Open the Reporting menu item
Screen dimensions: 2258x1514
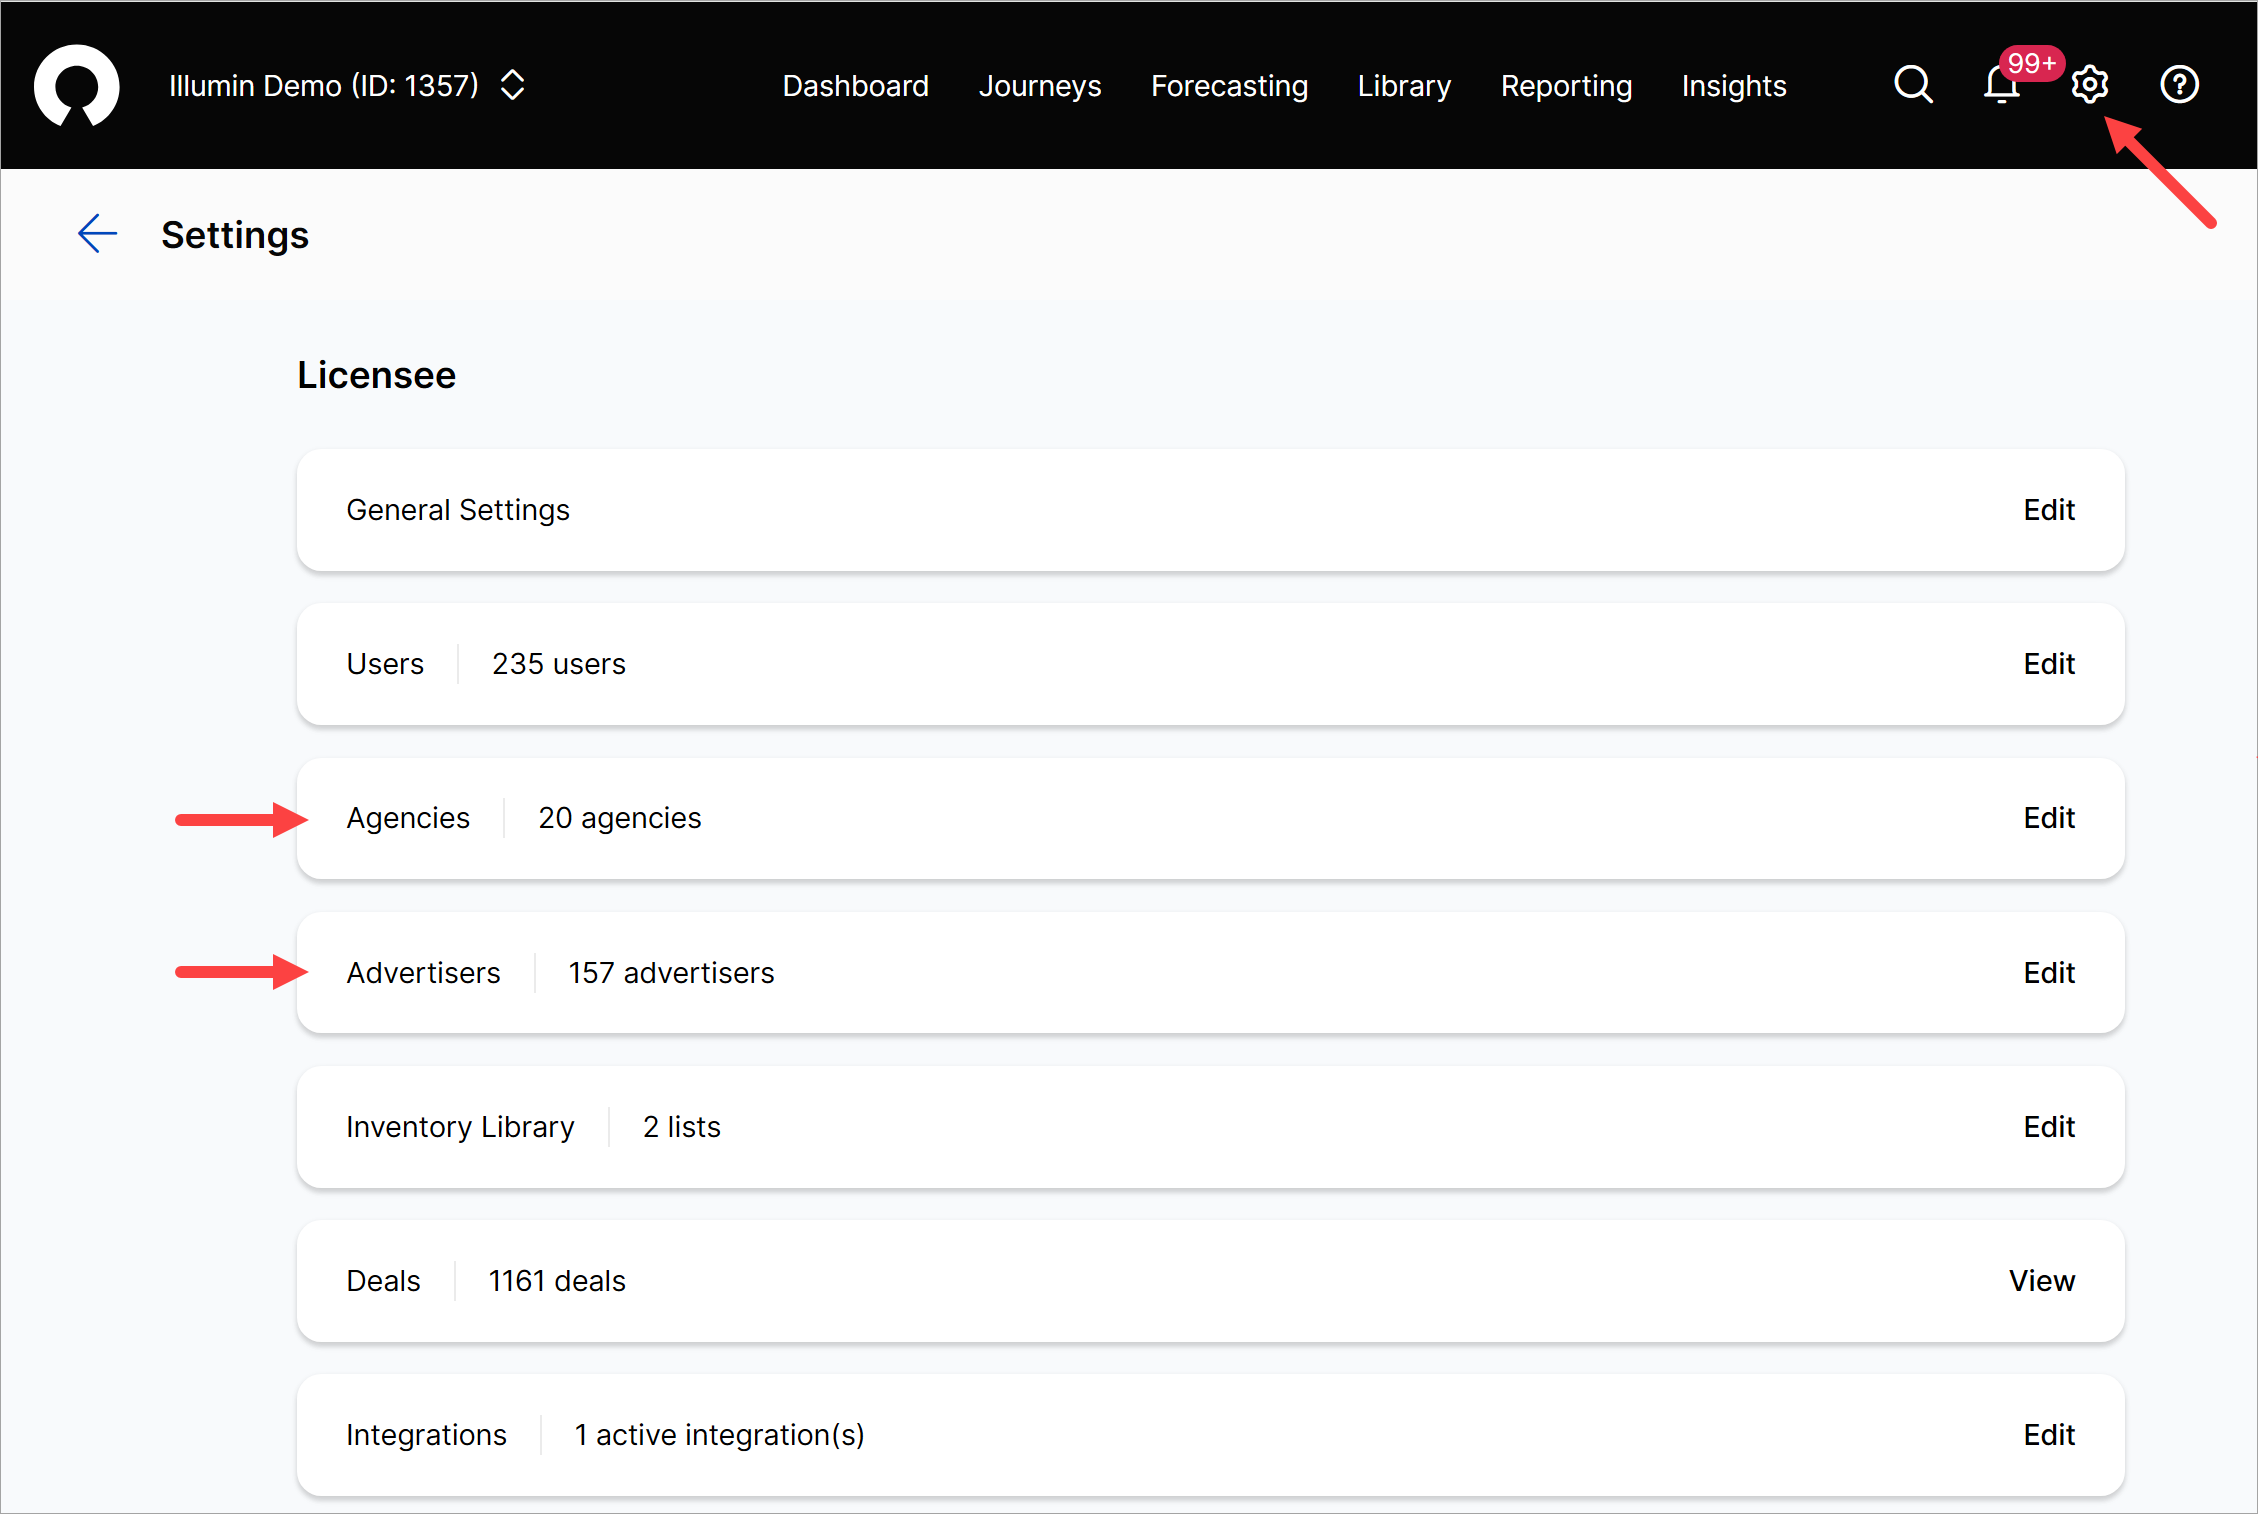pyautogui.click(x=1566, y=86)
